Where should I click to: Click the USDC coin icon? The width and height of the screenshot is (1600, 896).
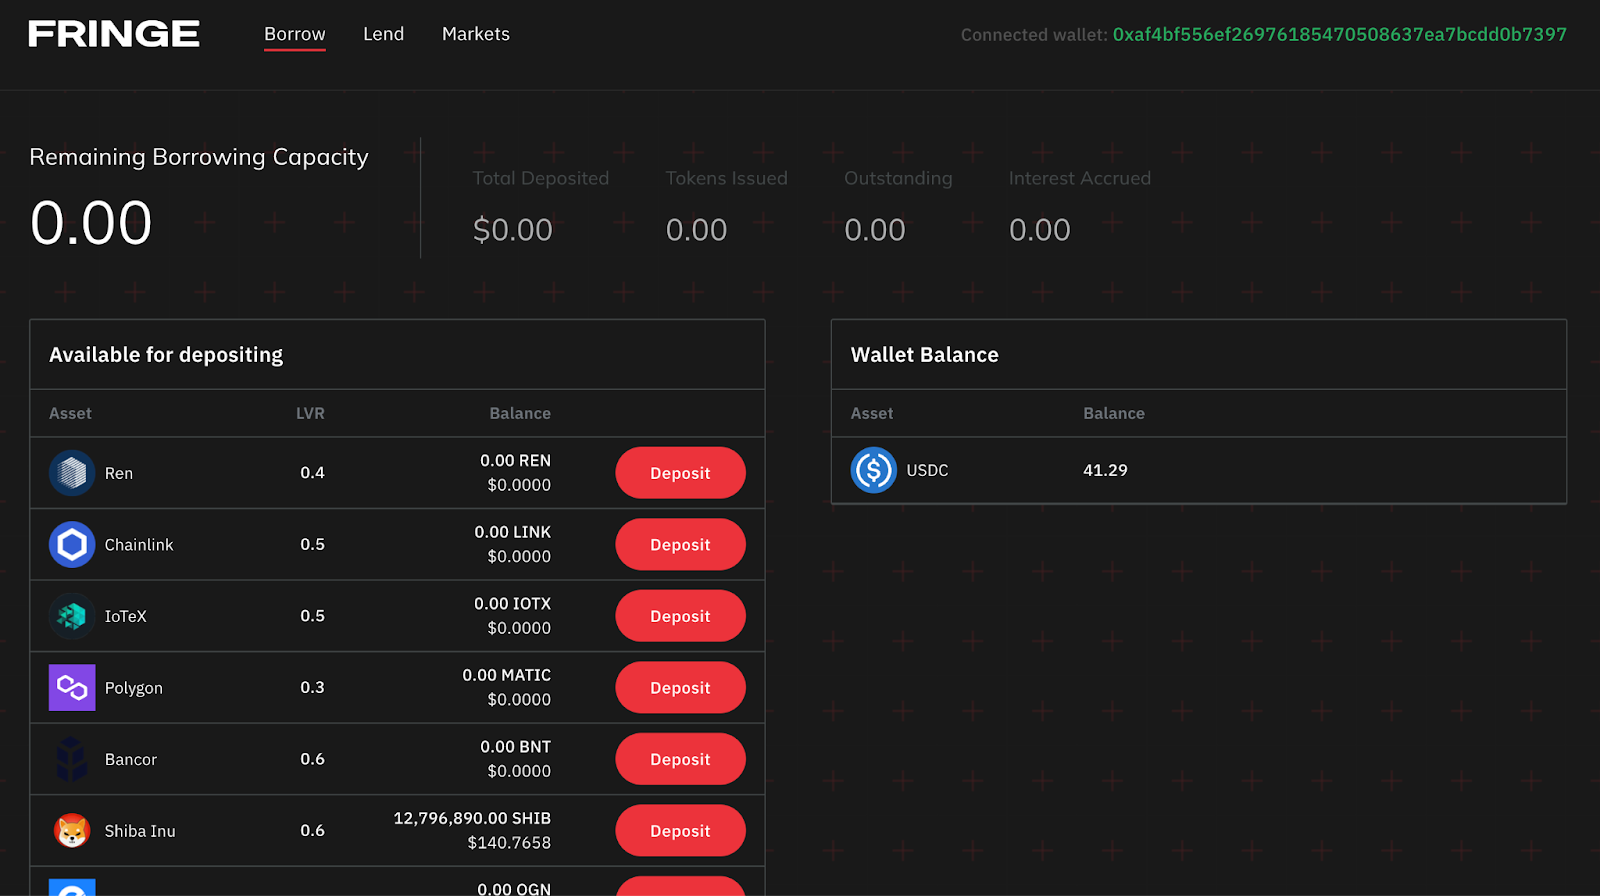pos(874,470)
